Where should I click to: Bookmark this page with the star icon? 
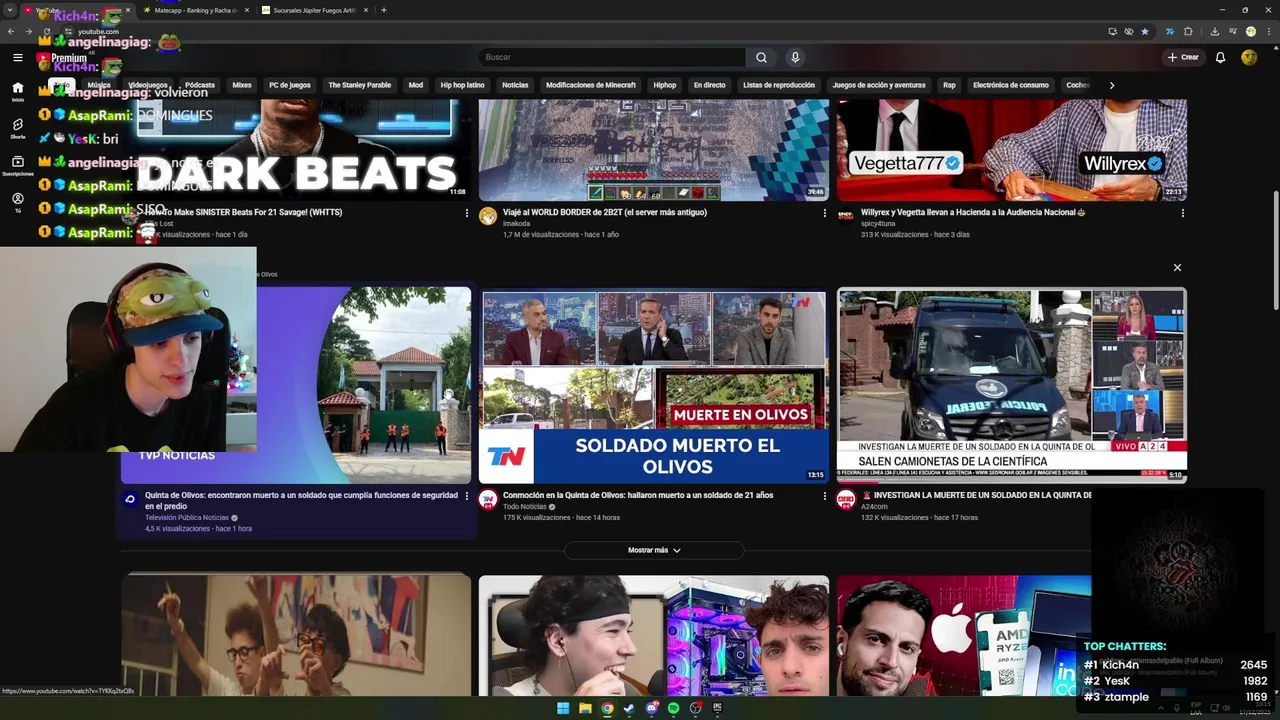[x=1145, y=31]
